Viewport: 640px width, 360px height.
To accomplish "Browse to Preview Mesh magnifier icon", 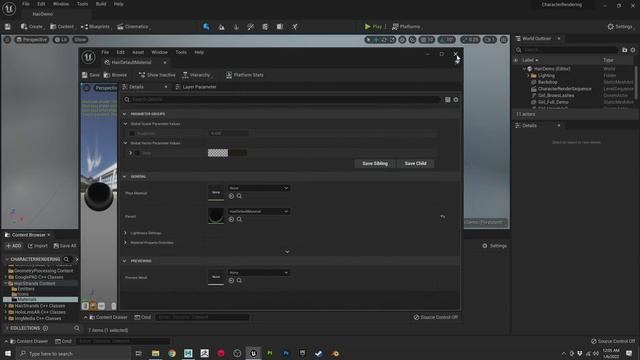I will [x=239, y=281].
